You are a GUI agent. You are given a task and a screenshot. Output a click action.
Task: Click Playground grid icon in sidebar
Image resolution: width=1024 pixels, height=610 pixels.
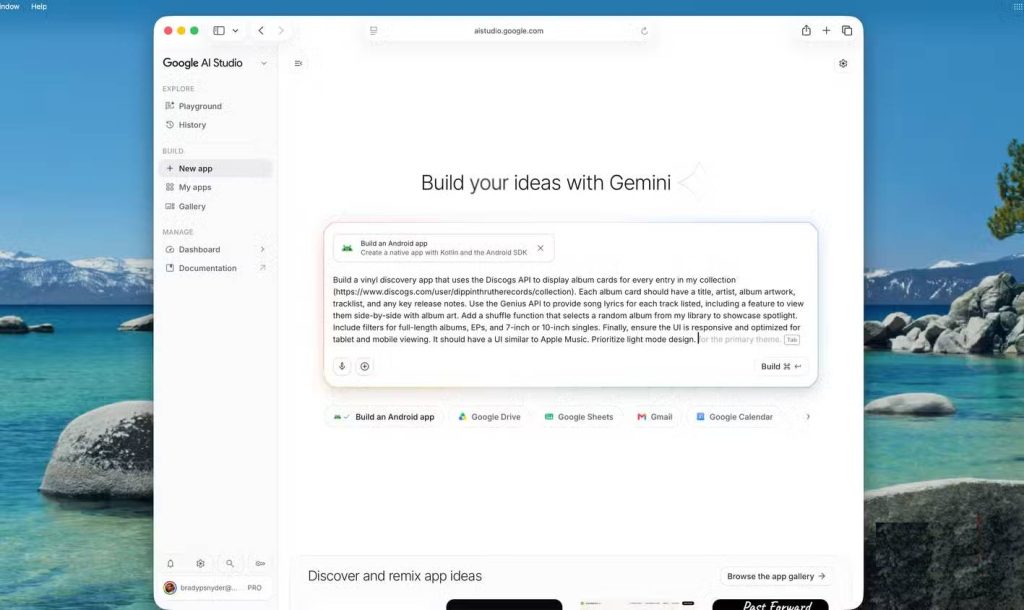(170, 106)
